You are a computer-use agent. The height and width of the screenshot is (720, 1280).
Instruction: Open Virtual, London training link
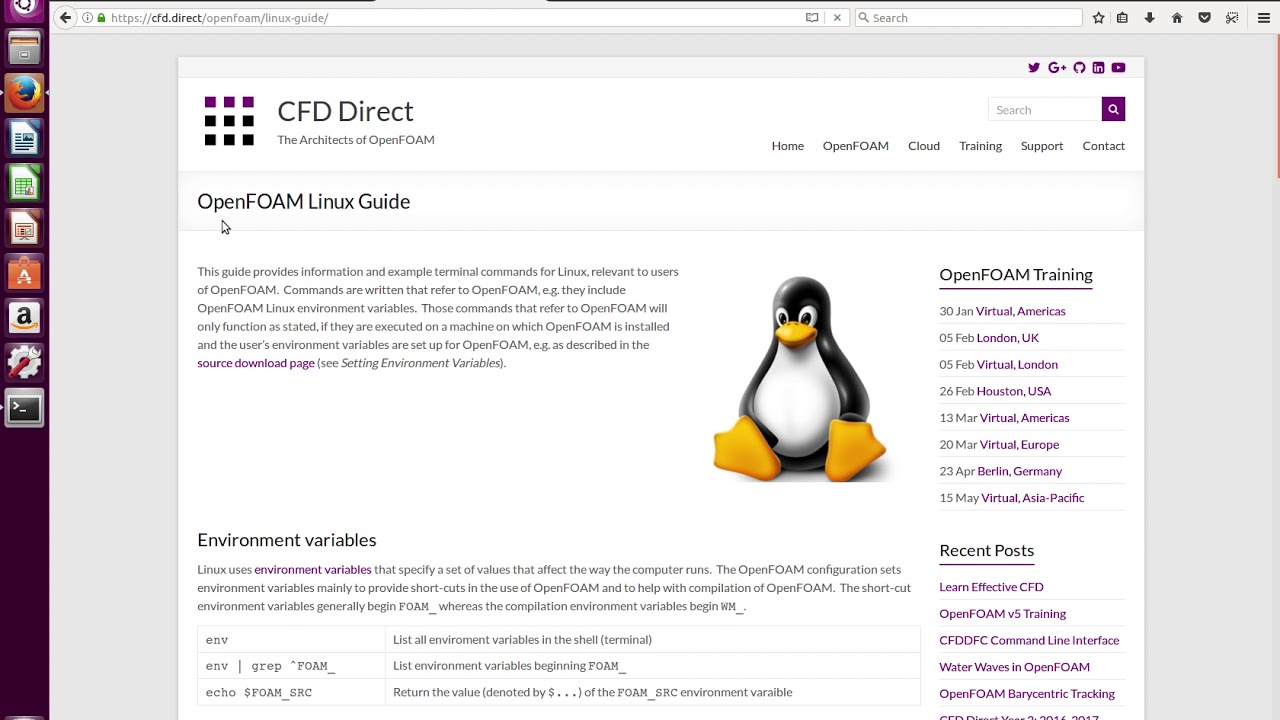[1017, 365]
